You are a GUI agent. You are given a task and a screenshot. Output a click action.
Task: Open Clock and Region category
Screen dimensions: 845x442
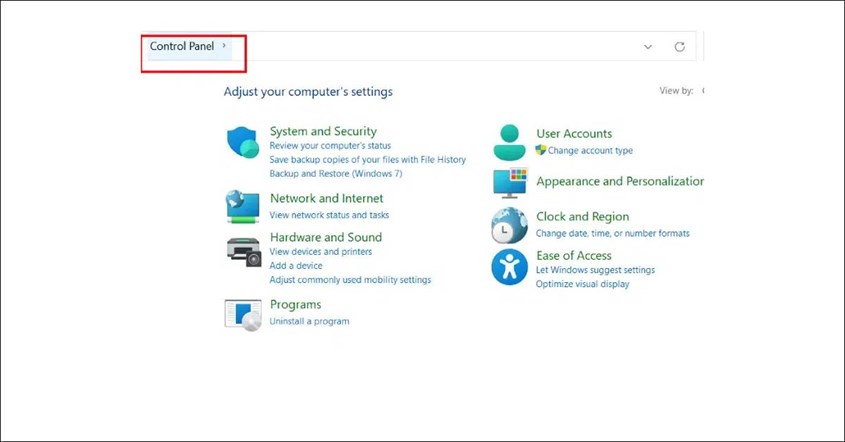click(x=583, y=216)
